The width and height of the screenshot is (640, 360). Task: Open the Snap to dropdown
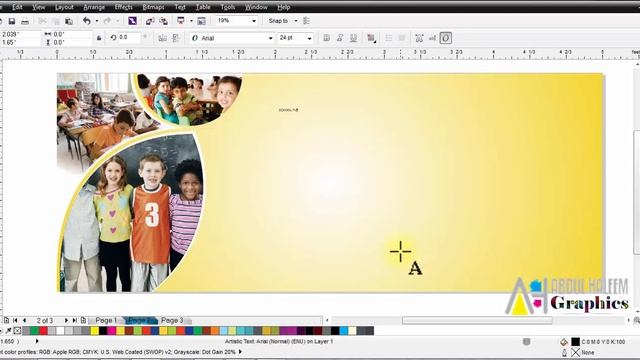296,21
